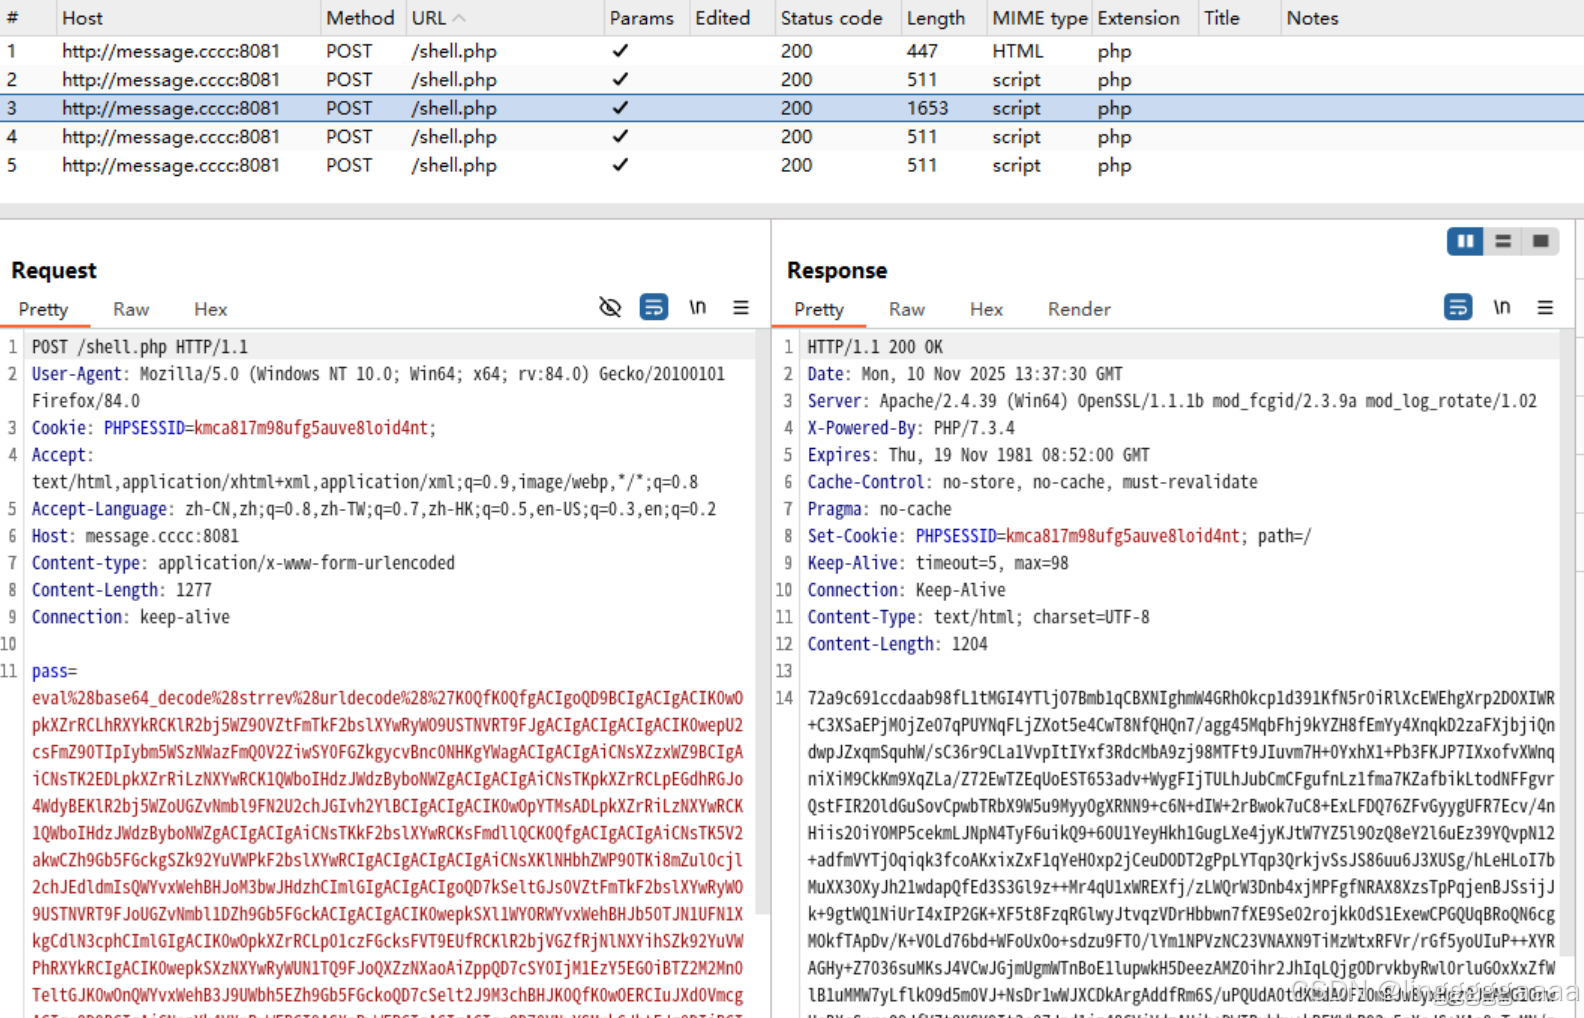Select history row 3 with length 1653

pyautogui.click(x=792, y=108)
